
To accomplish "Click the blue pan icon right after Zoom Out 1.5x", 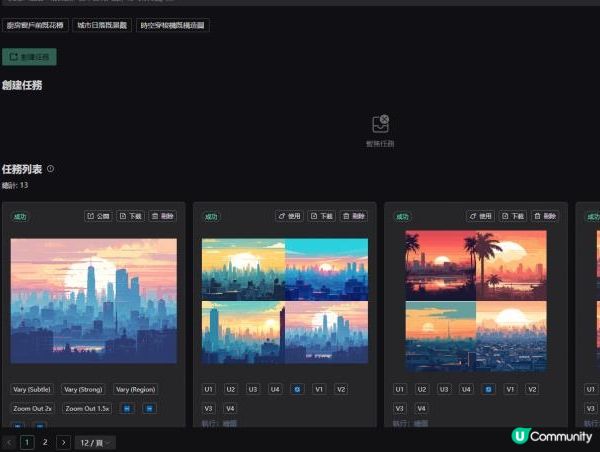I will pos(127,408).
